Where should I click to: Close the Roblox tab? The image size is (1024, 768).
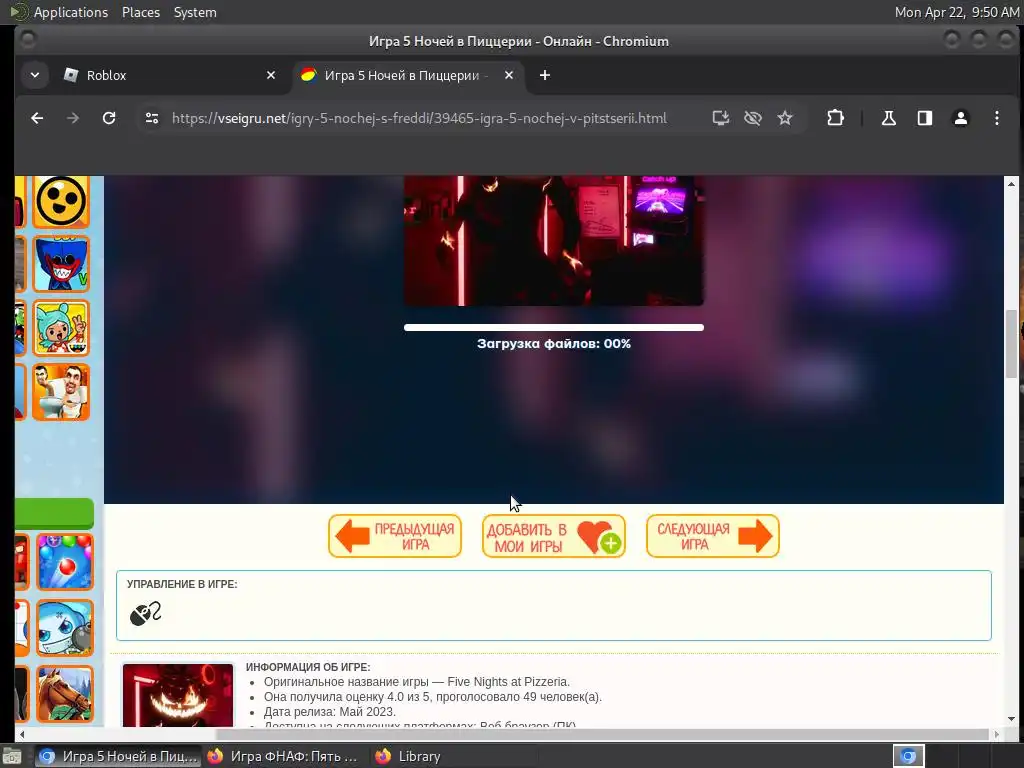click(x=270, y=75)
